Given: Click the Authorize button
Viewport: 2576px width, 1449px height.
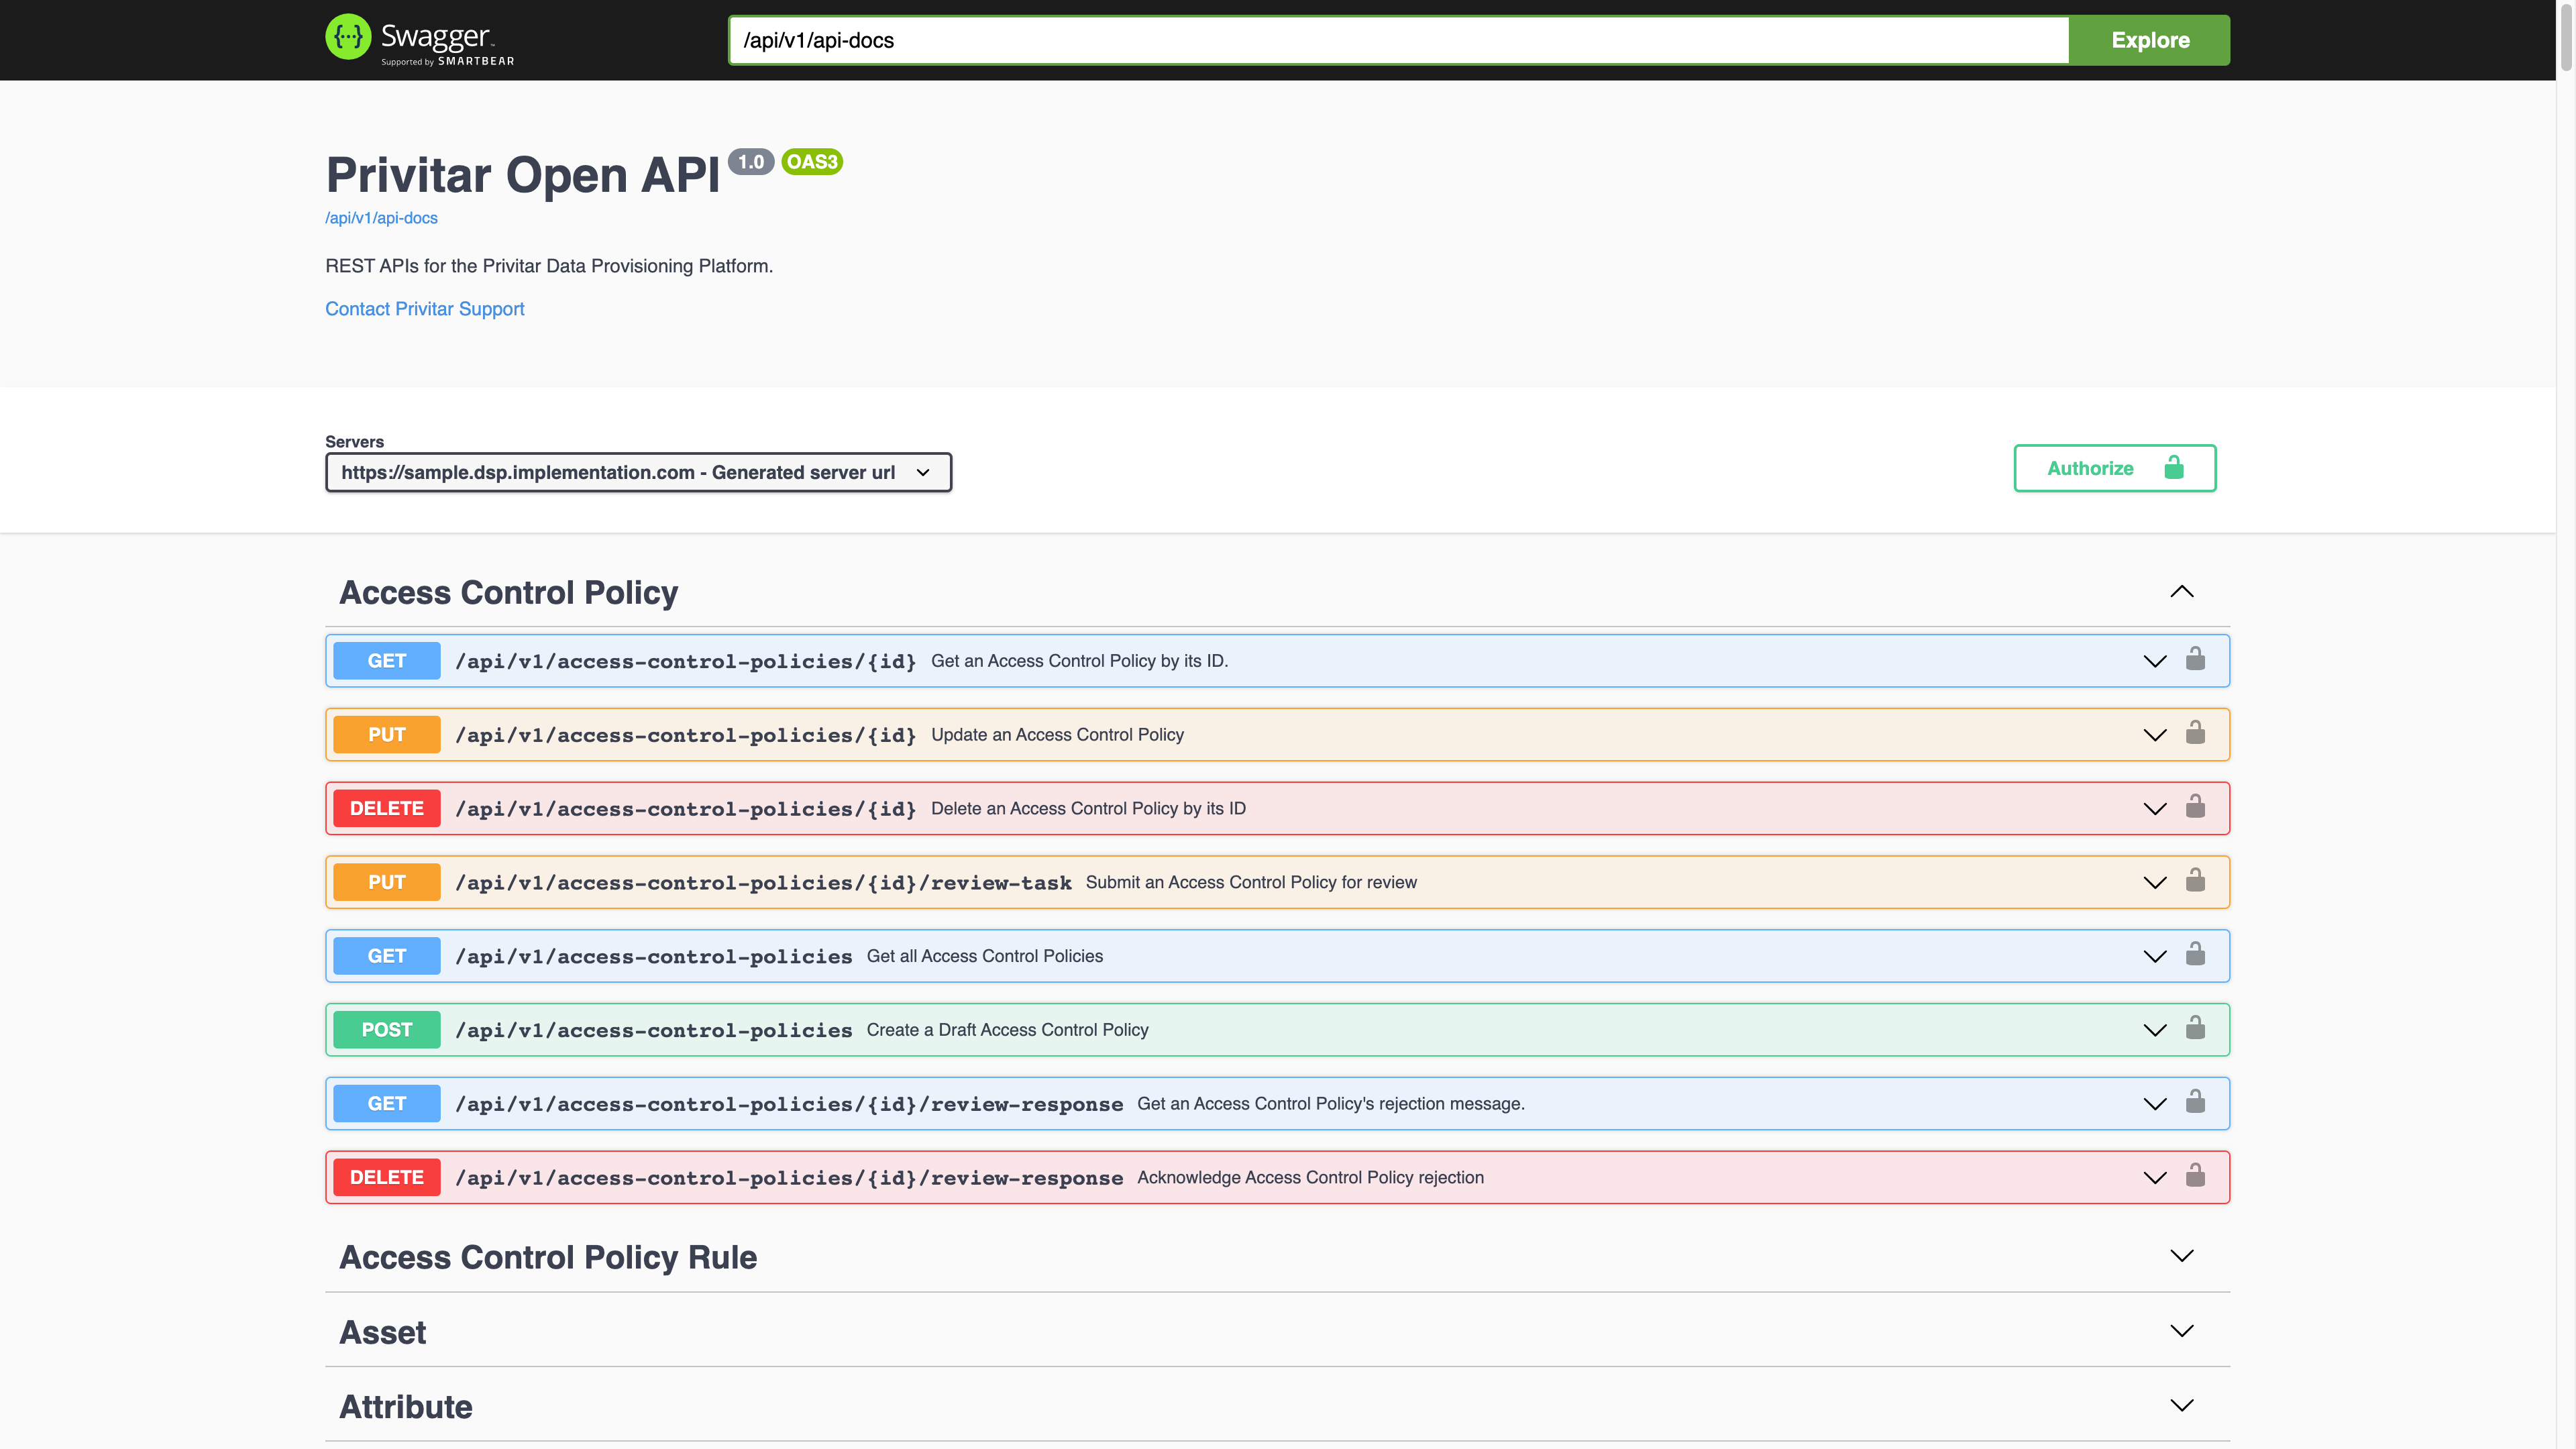Looking at the screenshot, I should click(2114, 468).
